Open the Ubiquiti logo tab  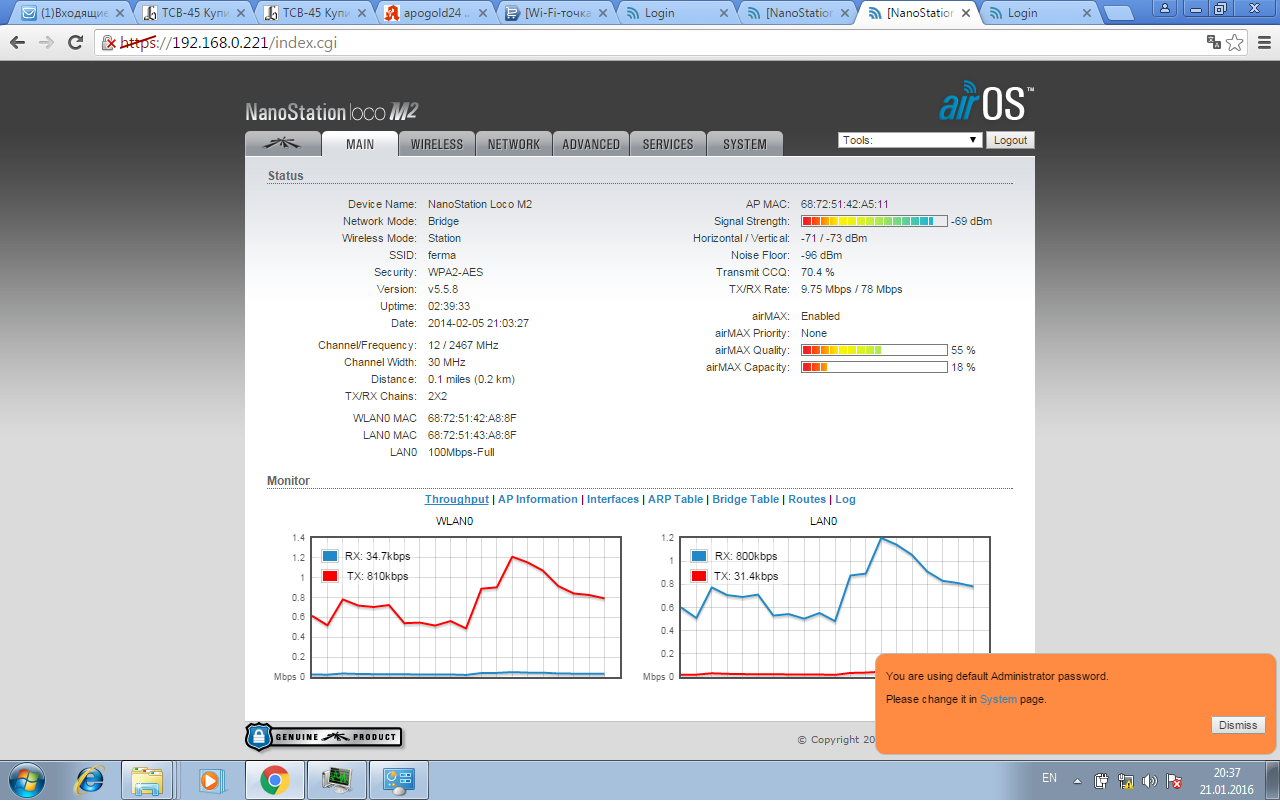(x=282, y=144)
